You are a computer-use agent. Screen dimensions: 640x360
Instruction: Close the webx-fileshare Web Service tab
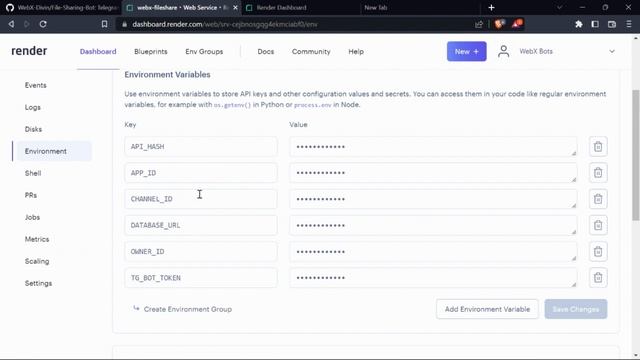click(x=235, y=7)
